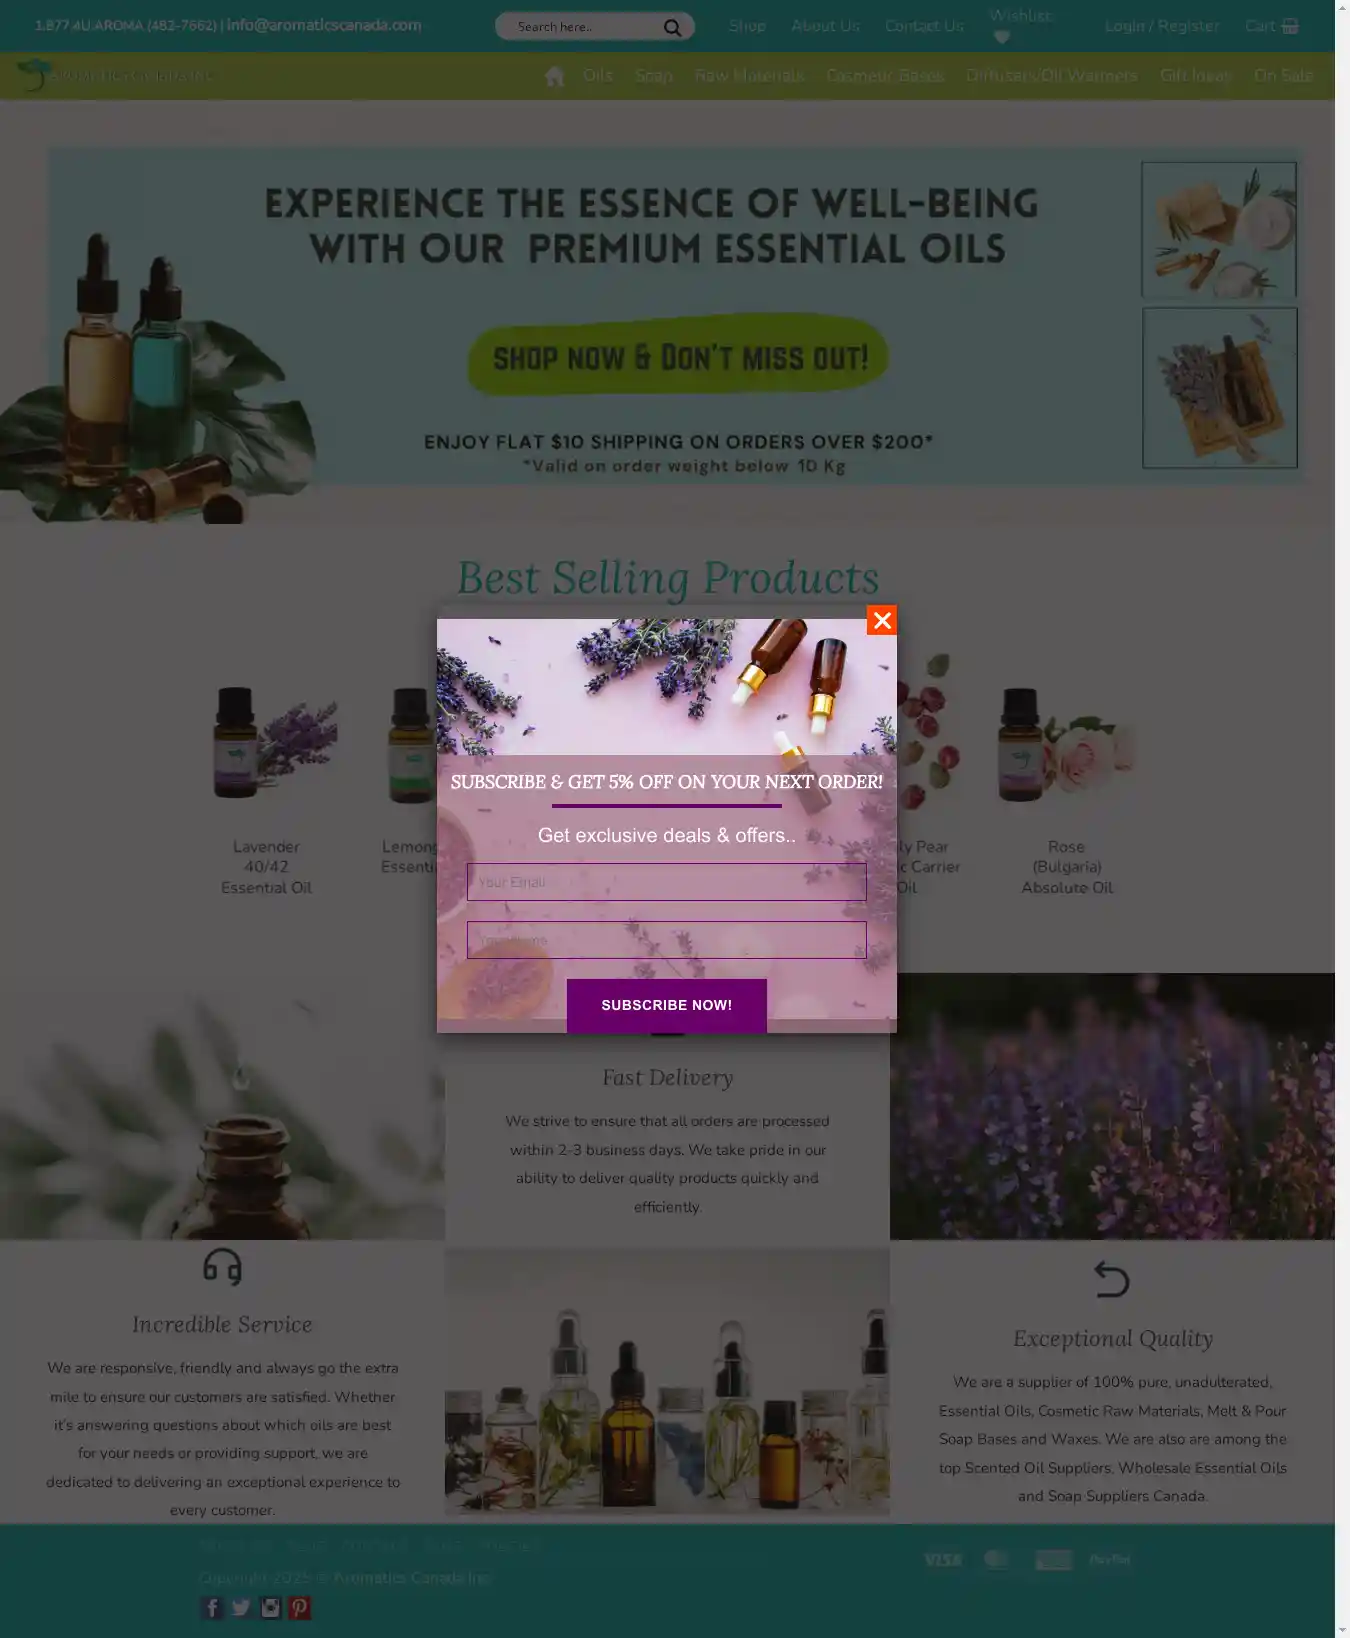This screenshot has width=1350, height=1638.
Task: Click the Wishlist heart icon
Action: [1002, 37]
